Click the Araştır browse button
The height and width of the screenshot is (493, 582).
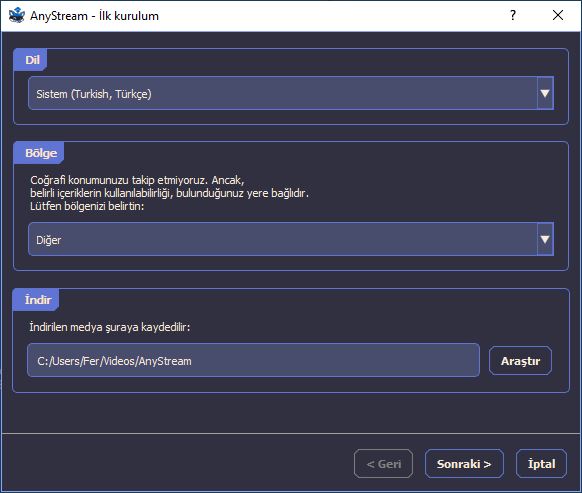[x=520, y=361]
